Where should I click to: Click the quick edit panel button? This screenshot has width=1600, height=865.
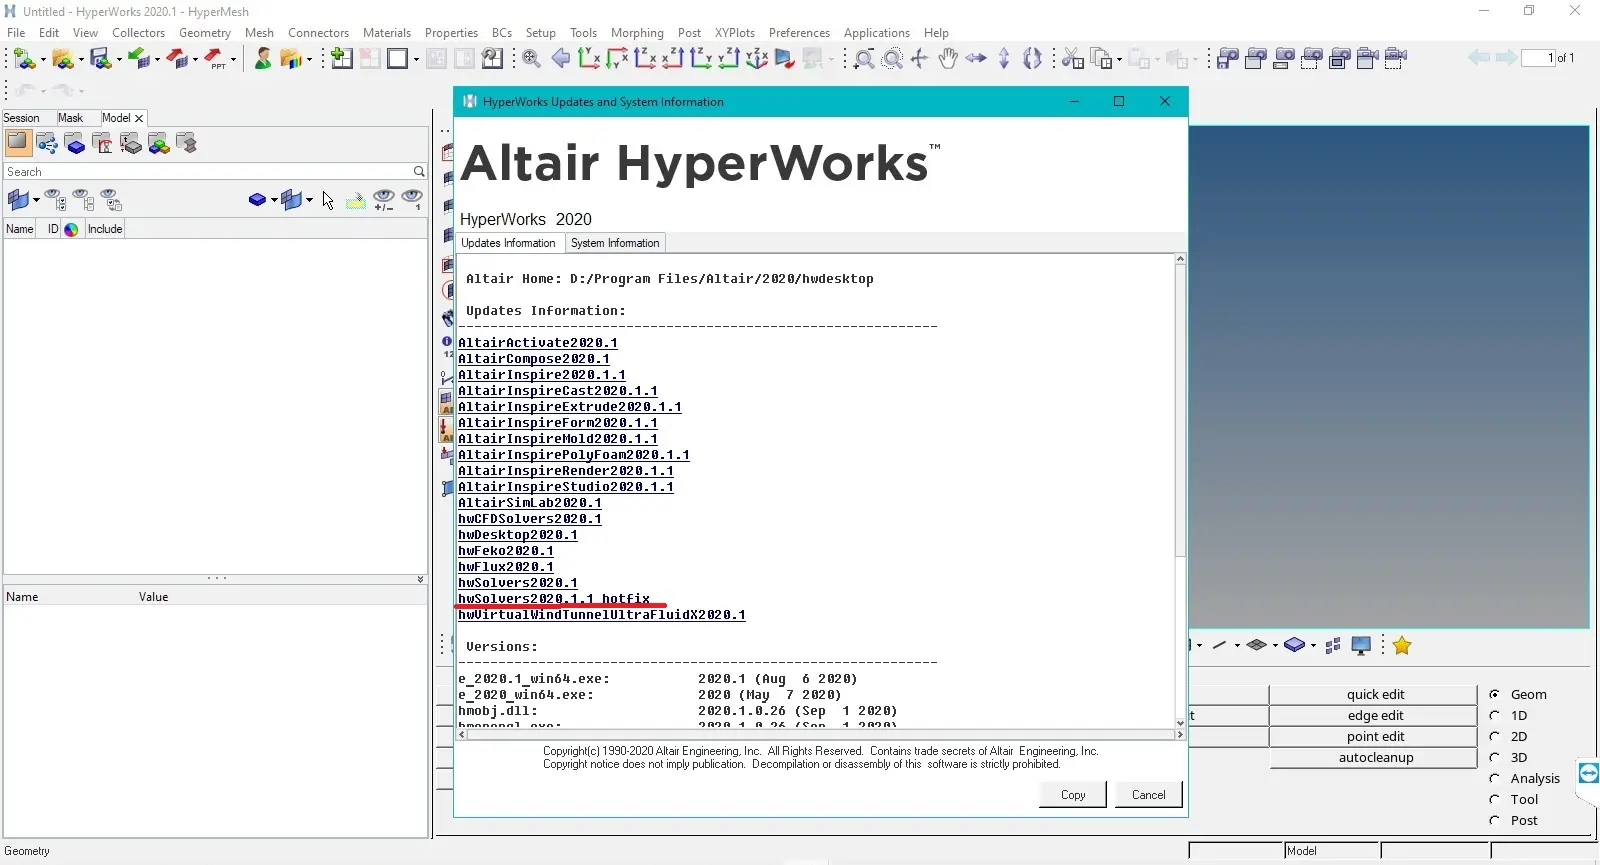tap(1374, 694)
